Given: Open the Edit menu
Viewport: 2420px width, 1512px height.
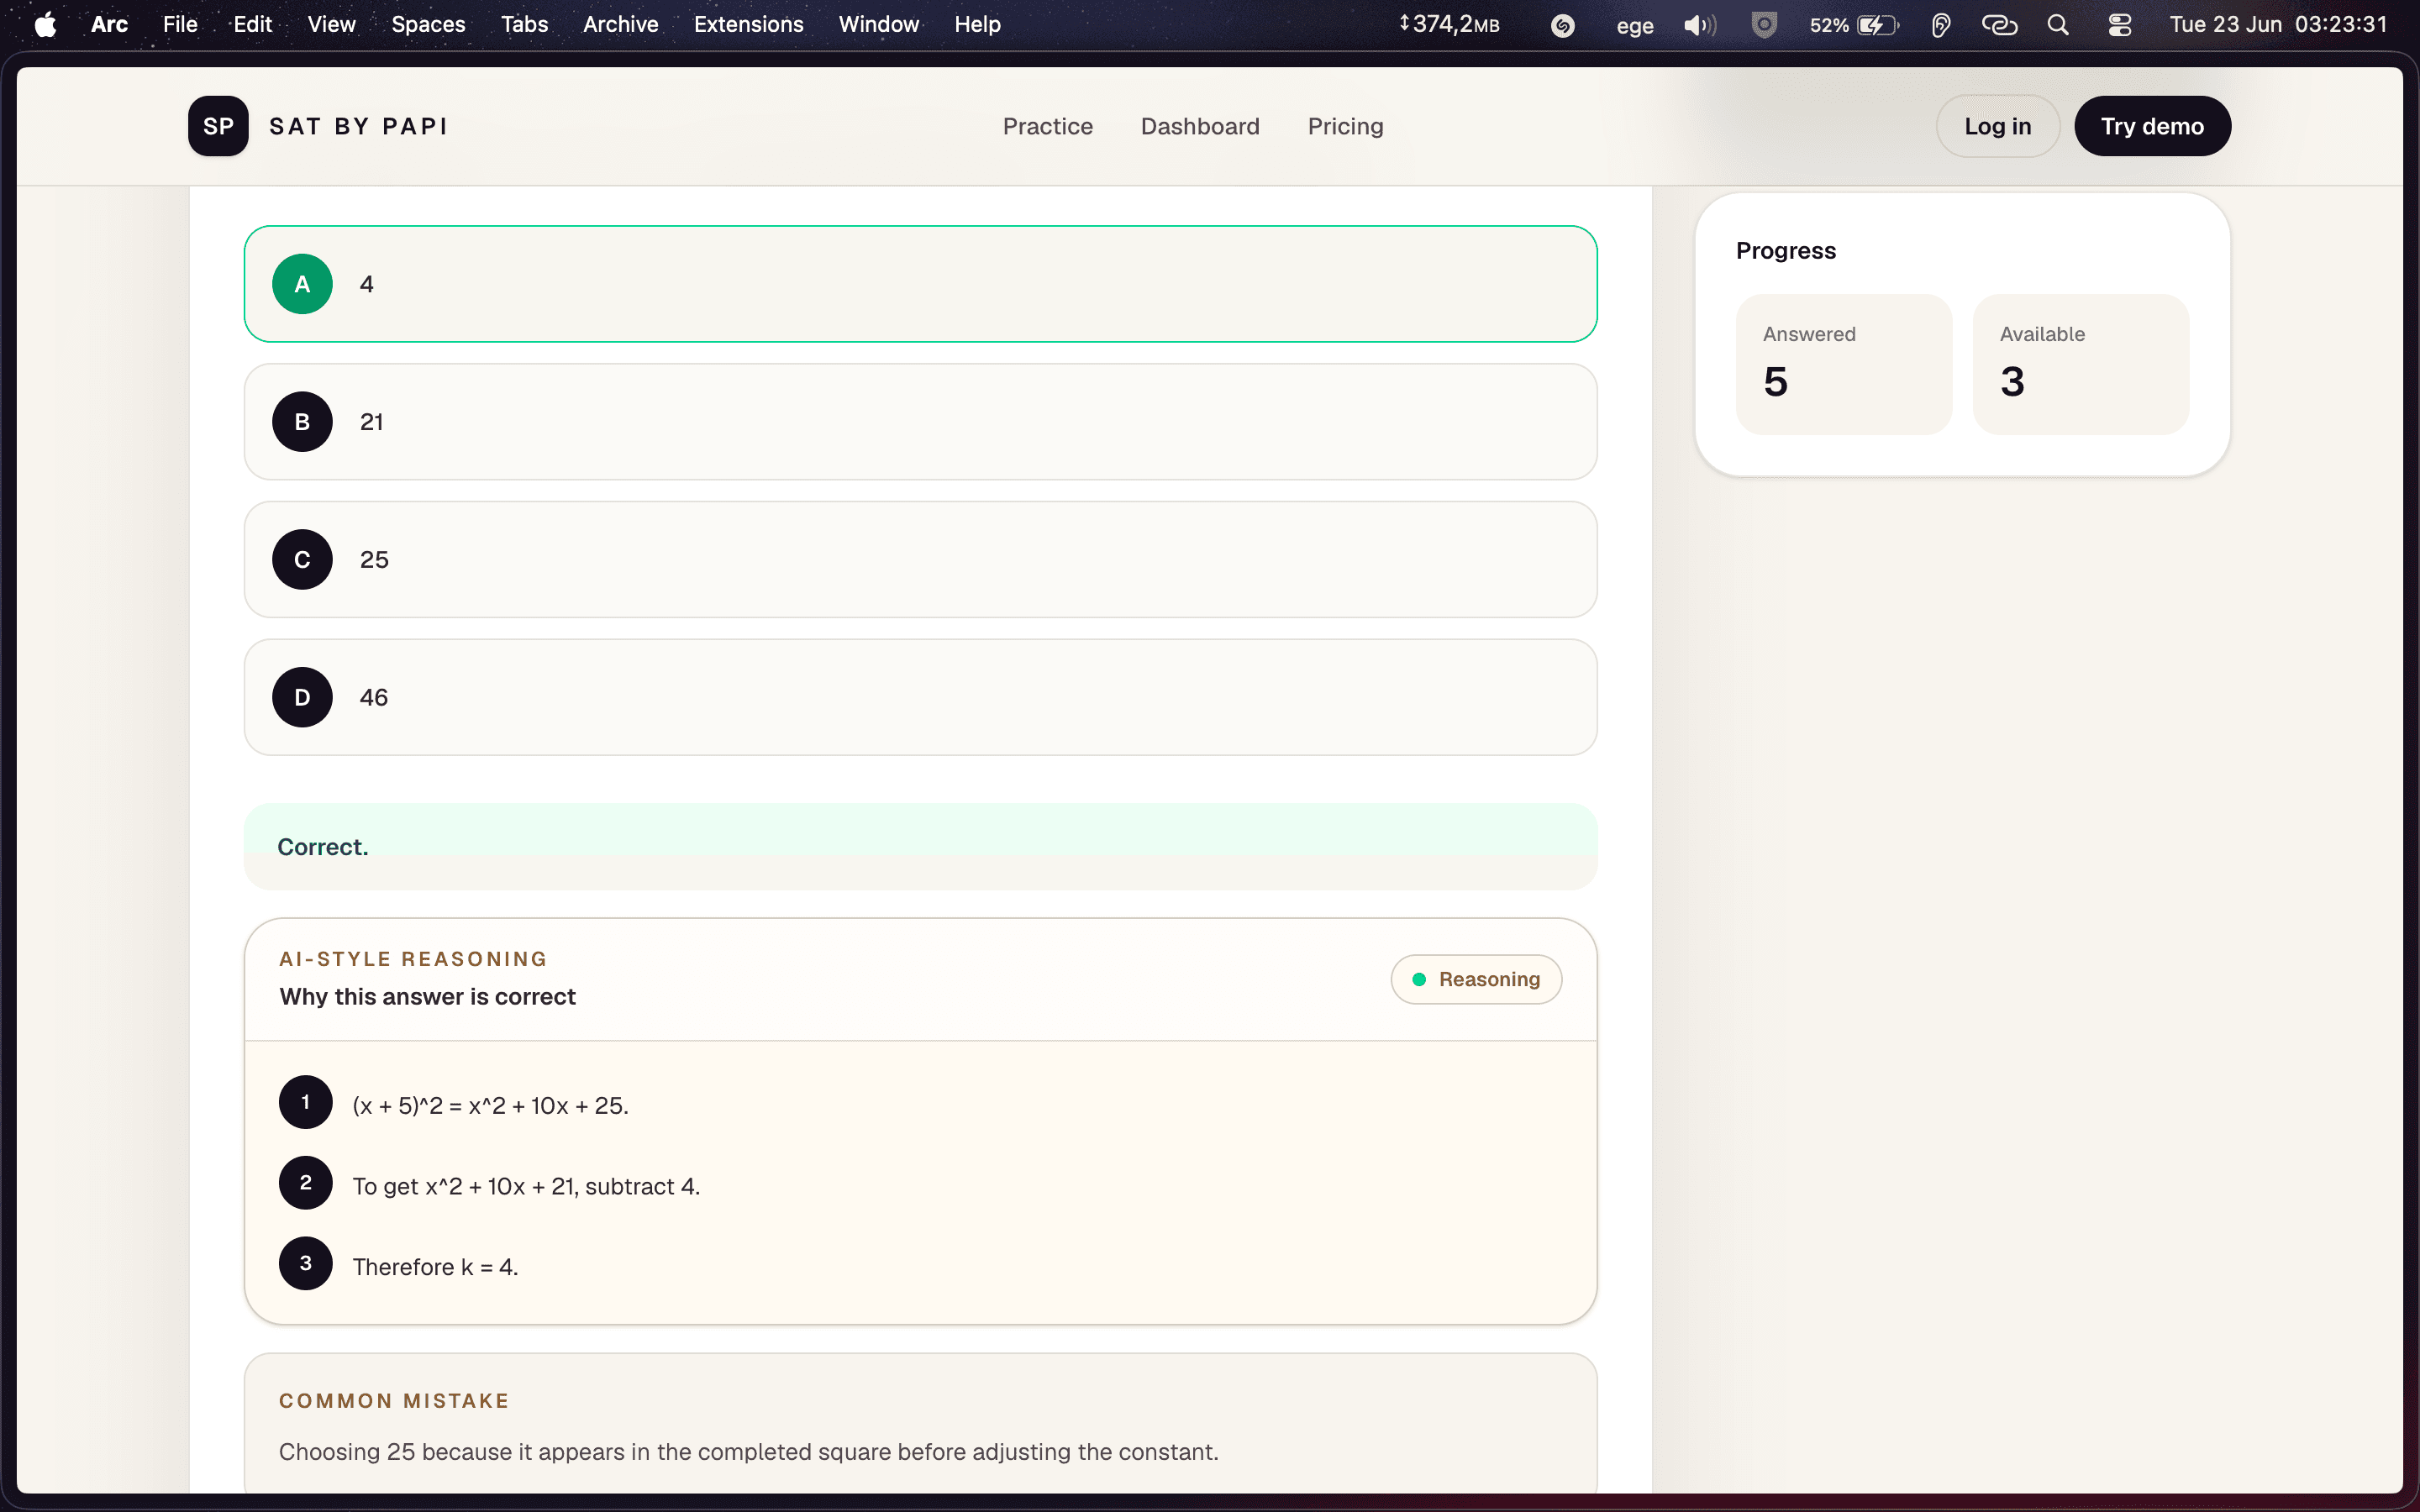Looking at the screenshot, I should pos(252,24).
